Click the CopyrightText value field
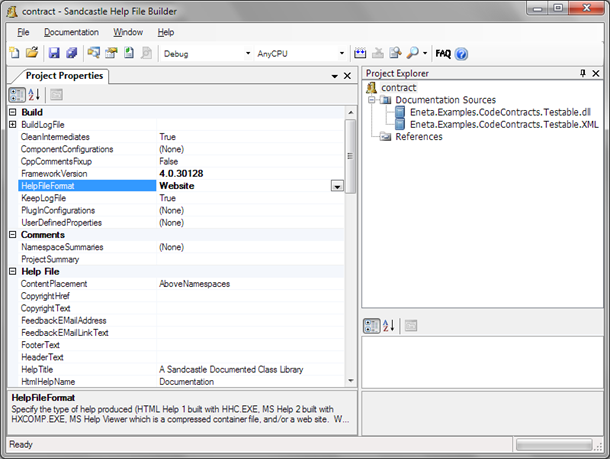The image size is (610, 459). tap(251, 308)
